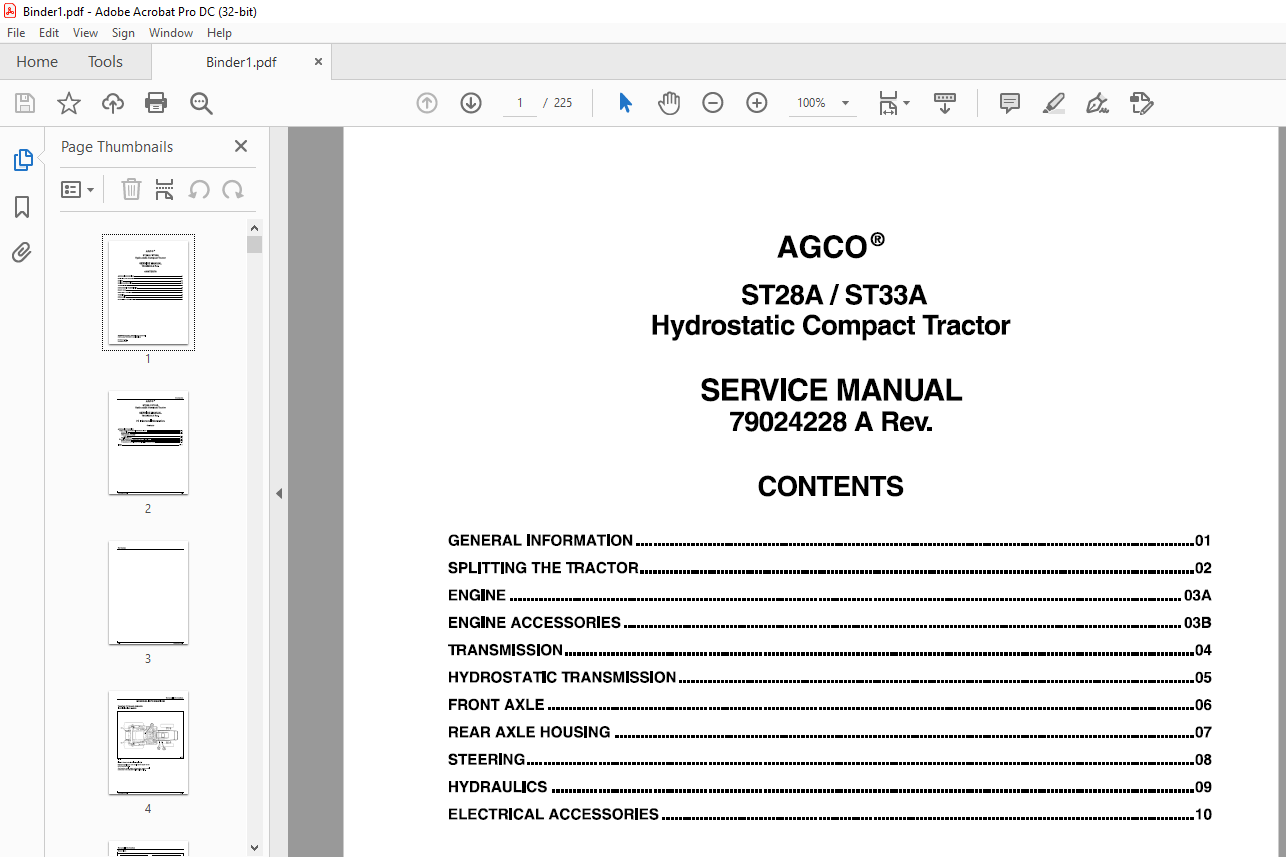Open the Help menu
Viewport: 1286px width, 857px height.
click(x=219, y=33)
